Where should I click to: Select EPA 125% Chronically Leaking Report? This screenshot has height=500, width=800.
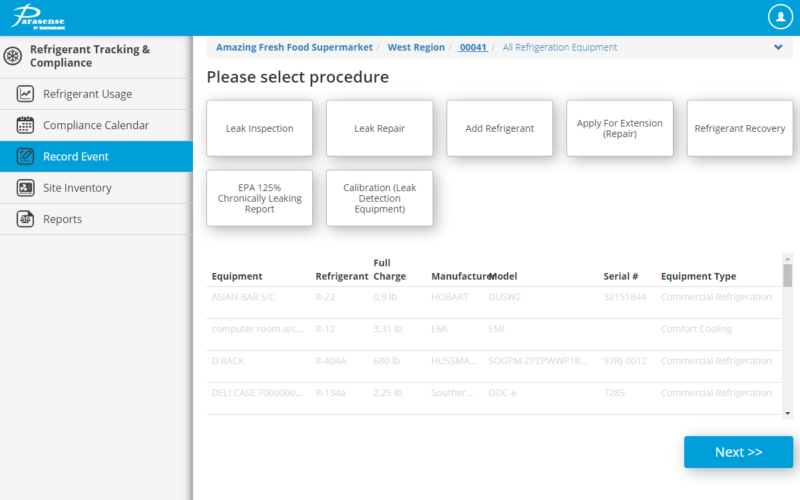tap(259, 198)
